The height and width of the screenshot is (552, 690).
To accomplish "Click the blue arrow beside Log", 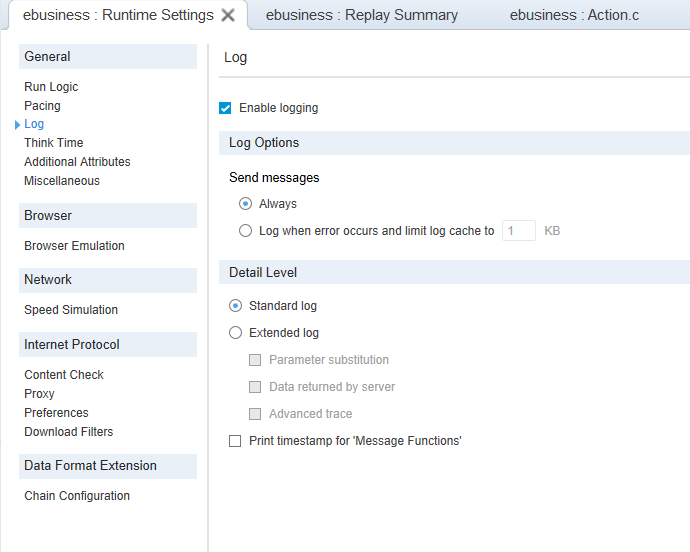I will click(x=18, y=125).
